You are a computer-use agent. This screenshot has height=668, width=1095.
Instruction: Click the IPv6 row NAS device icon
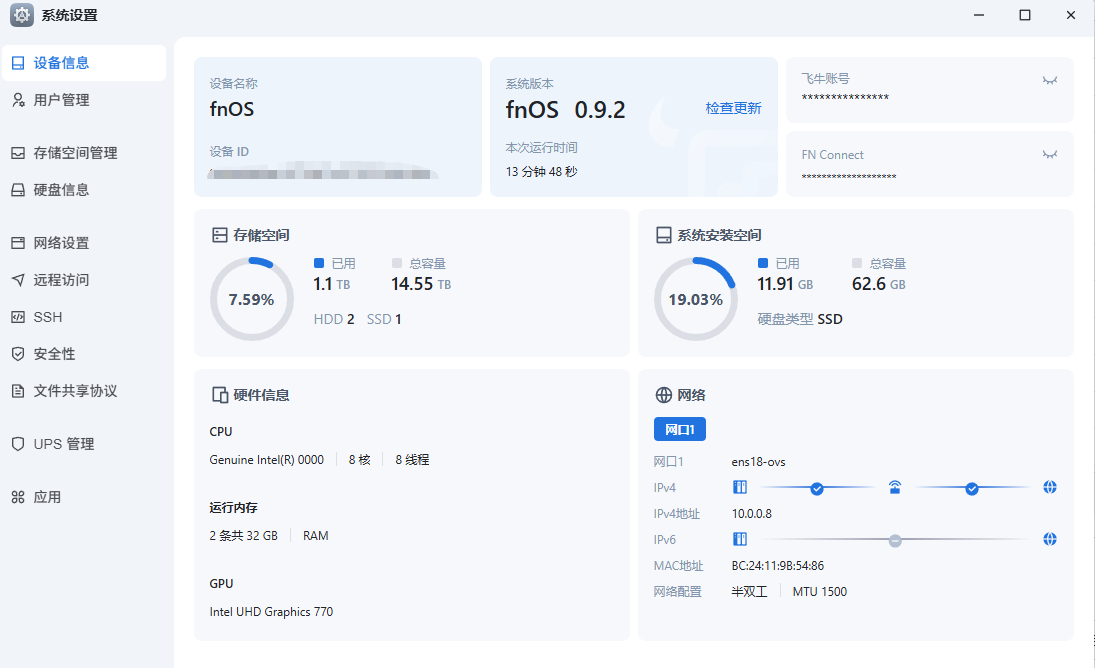click(740, 539)
